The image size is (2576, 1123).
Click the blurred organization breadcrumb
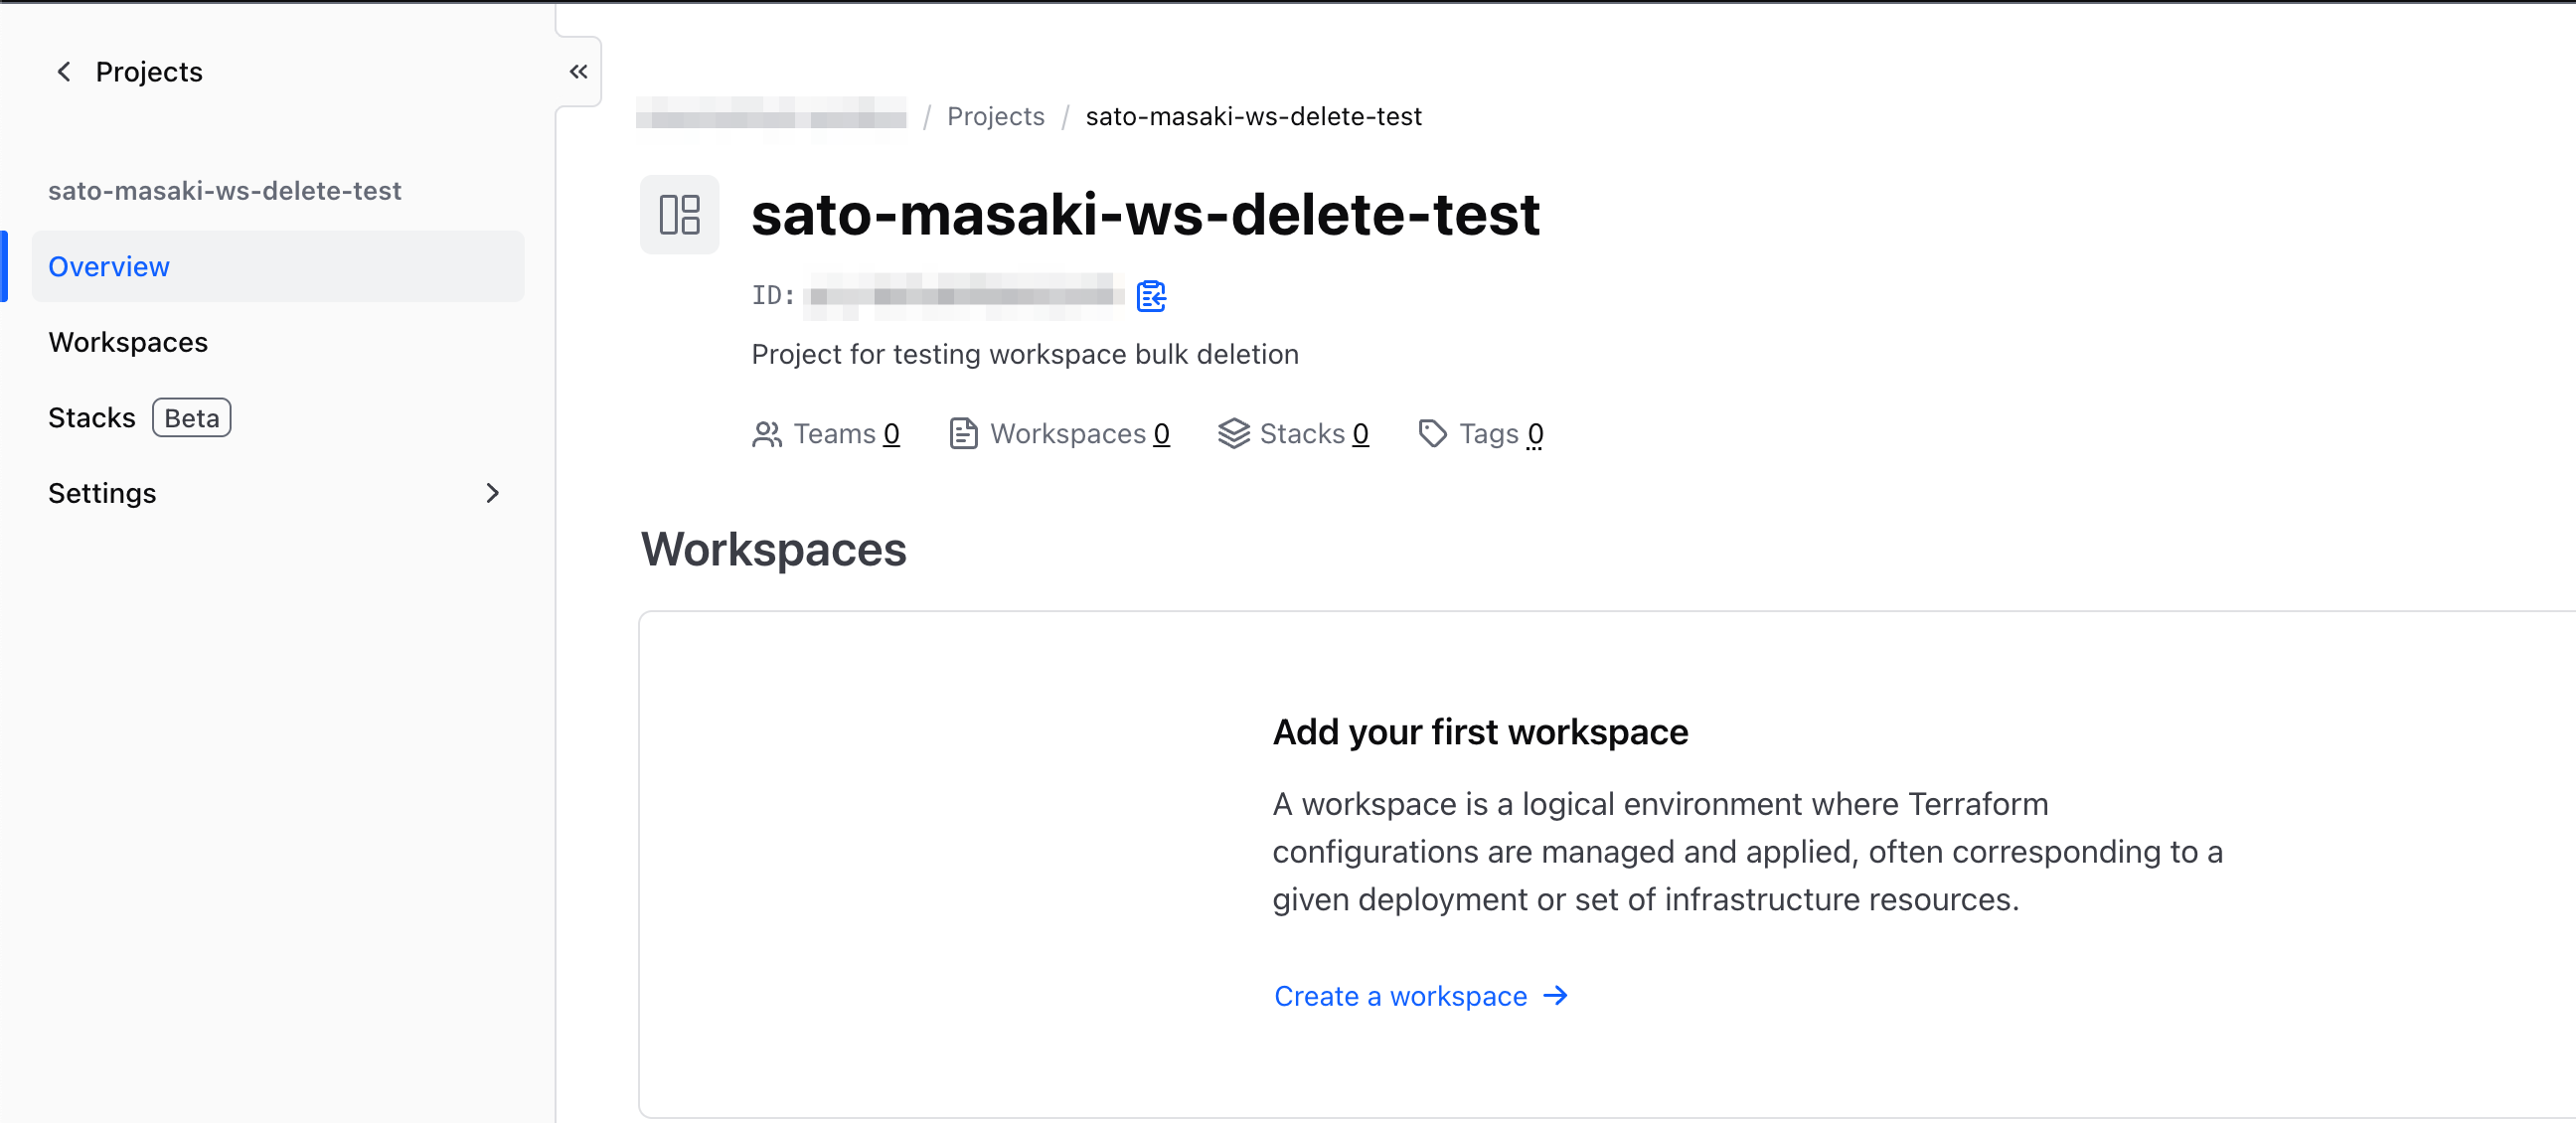point(771,116)
